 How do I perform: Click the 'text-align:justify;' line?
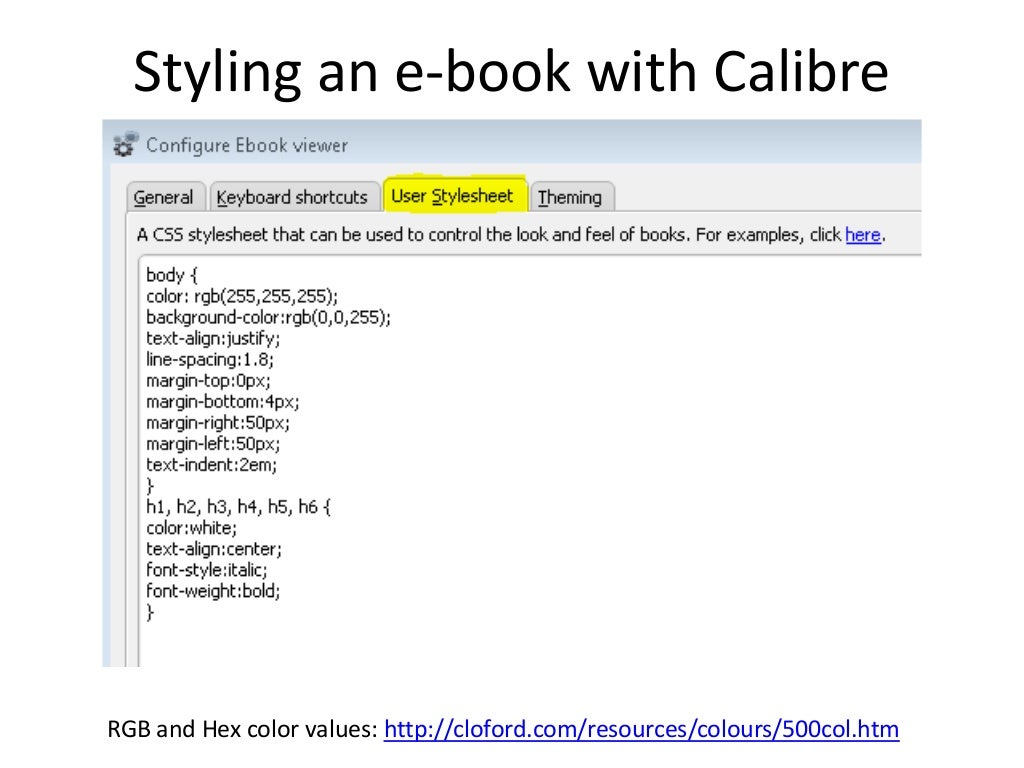pos(213,338)
